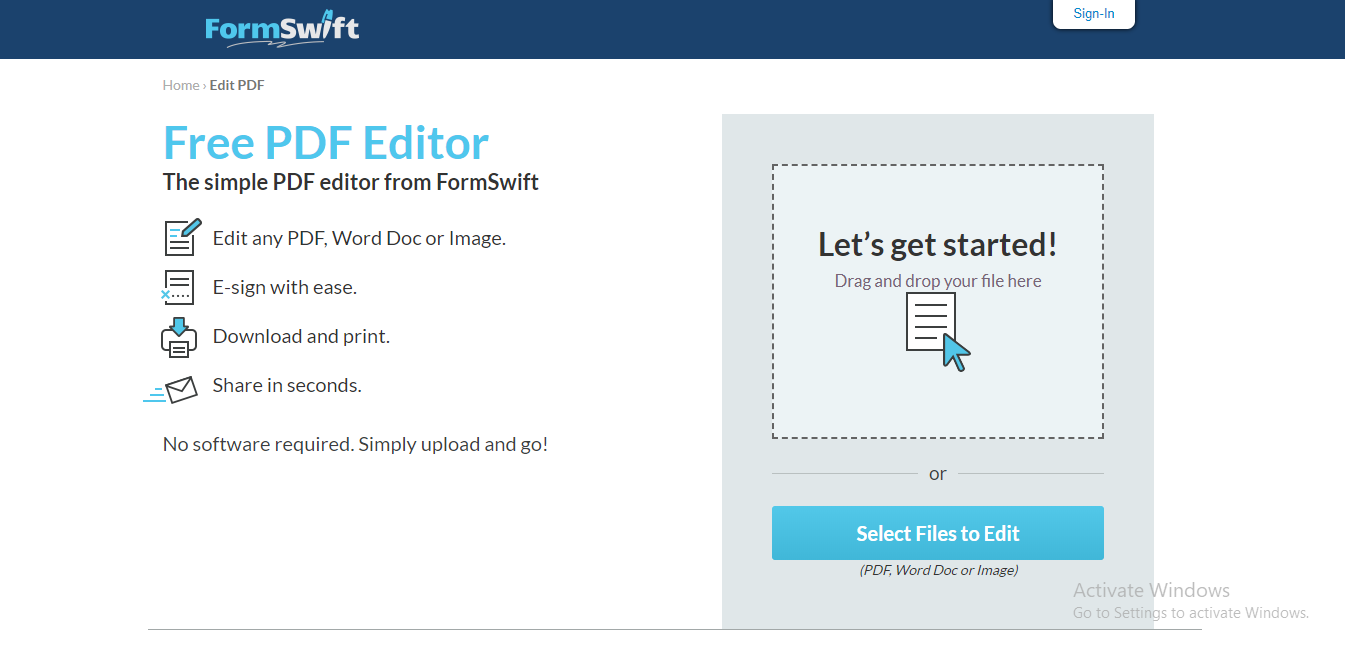Click the document with cursor icon
Screen dimensions: 1345x651
pos(938,333)
